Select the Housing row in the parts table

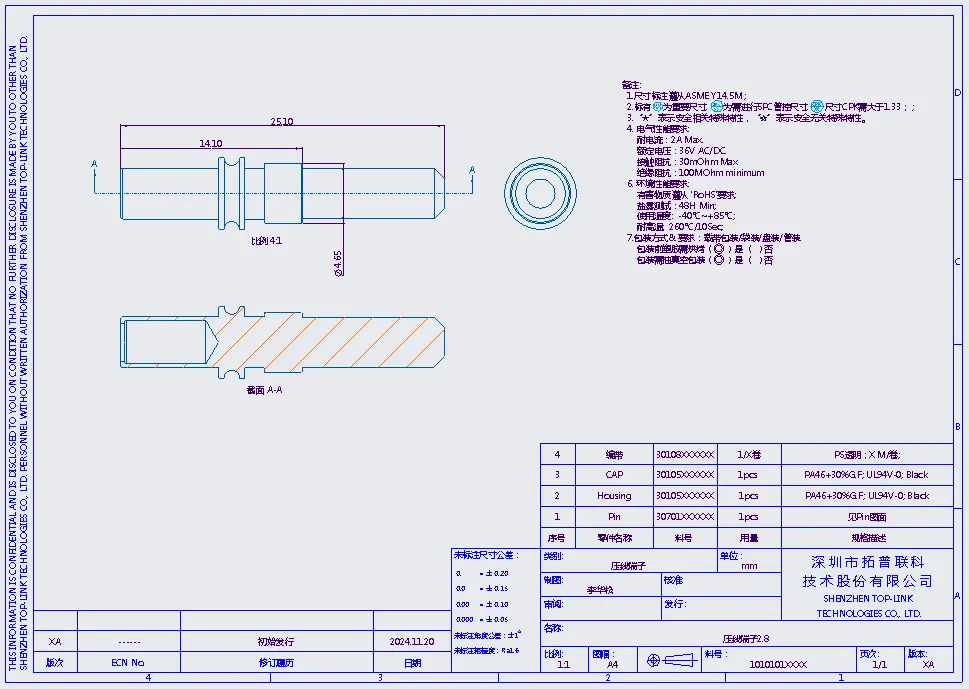[614, 496]
